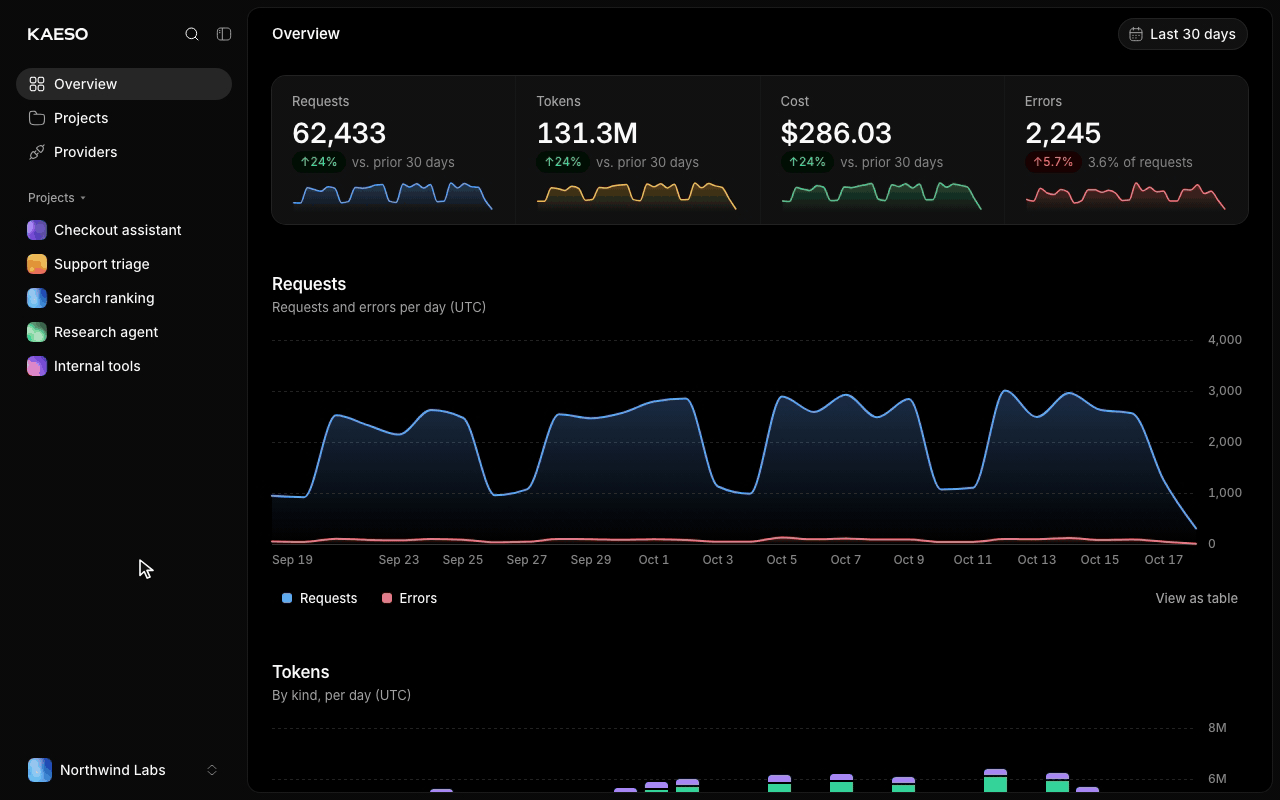Open search with the magnifier icon

[x=192, y=34]
